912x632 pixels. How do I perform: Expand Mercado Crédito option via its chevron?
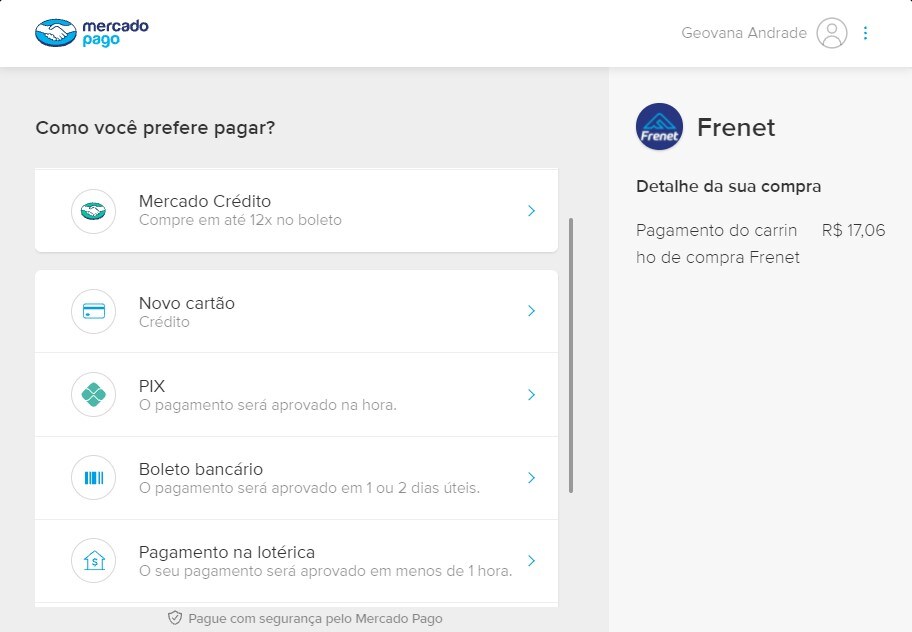click(531, 211)
